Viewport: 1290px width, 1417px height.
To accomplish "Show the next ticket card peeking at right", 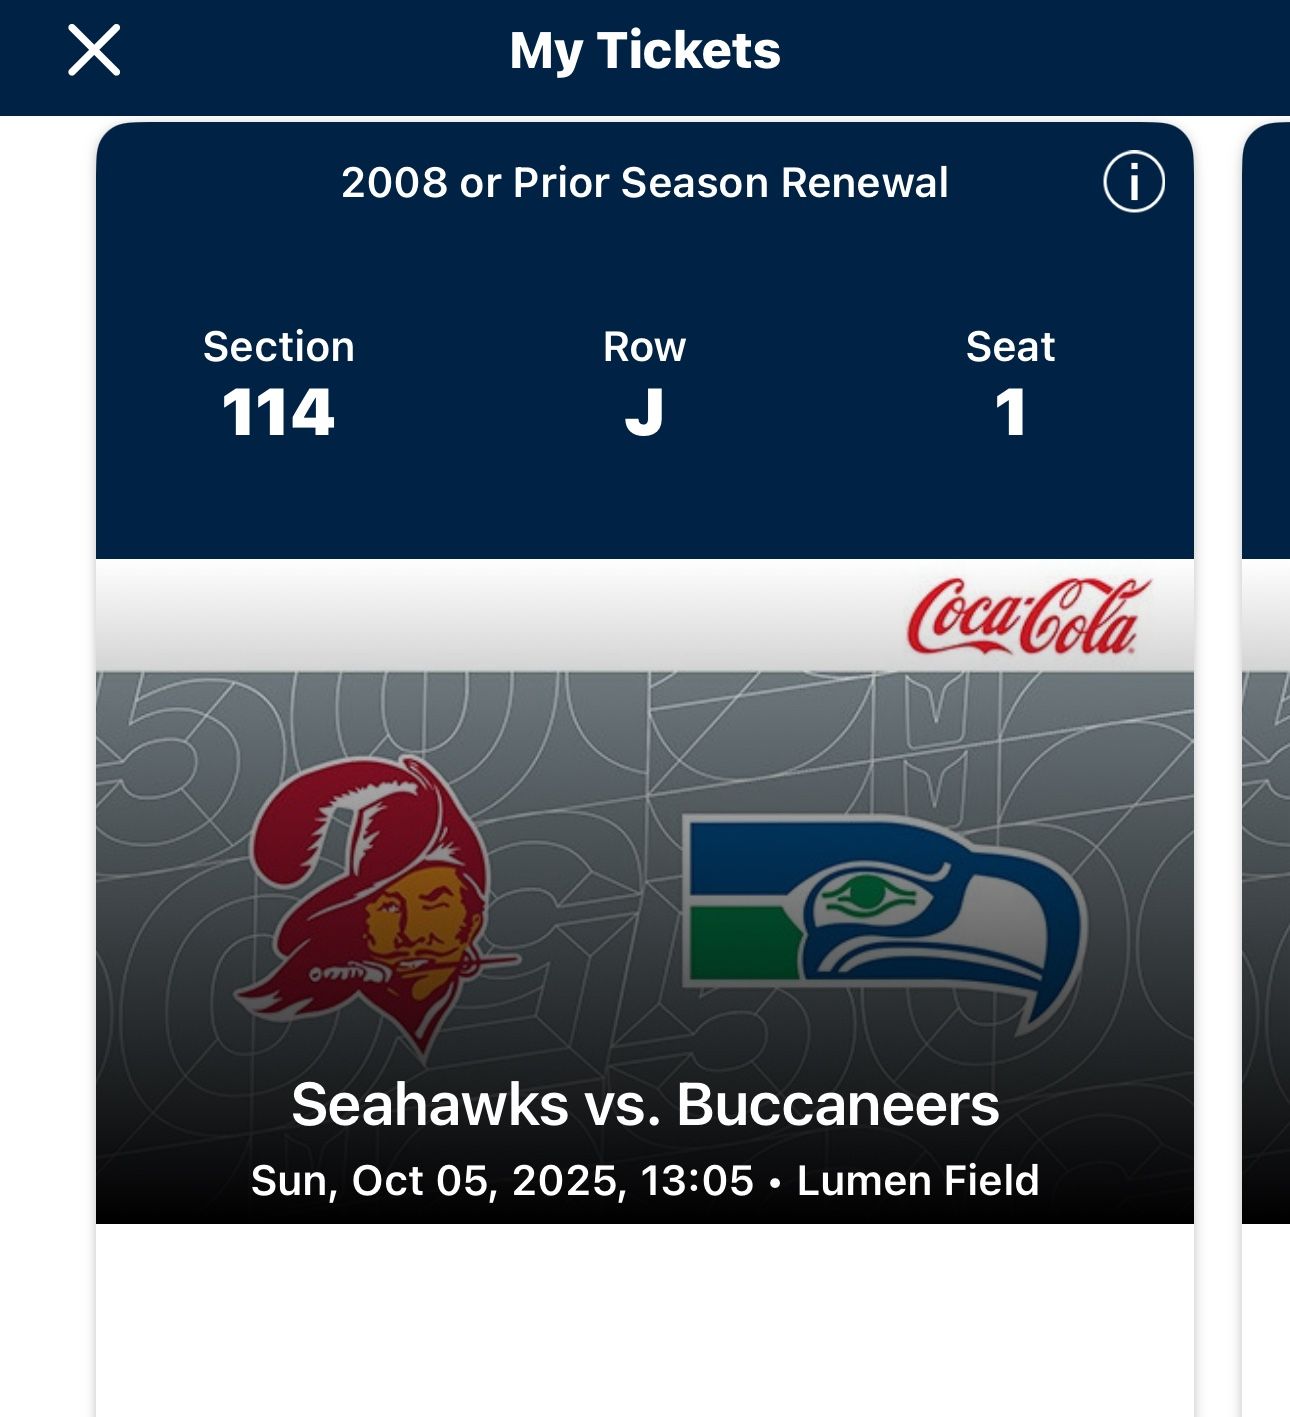I will coord(1266,700).
